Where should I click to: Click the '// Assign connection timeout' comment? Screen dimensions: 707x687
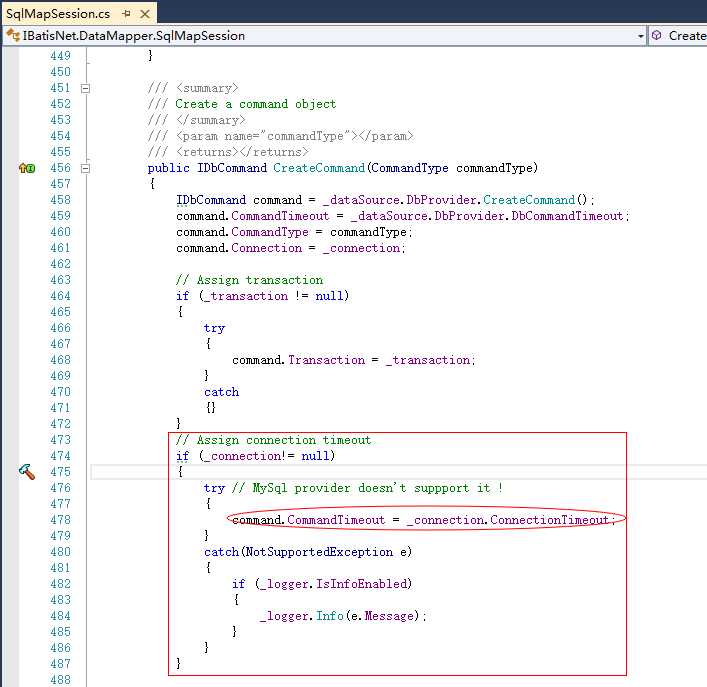click(x=273, y=440)
